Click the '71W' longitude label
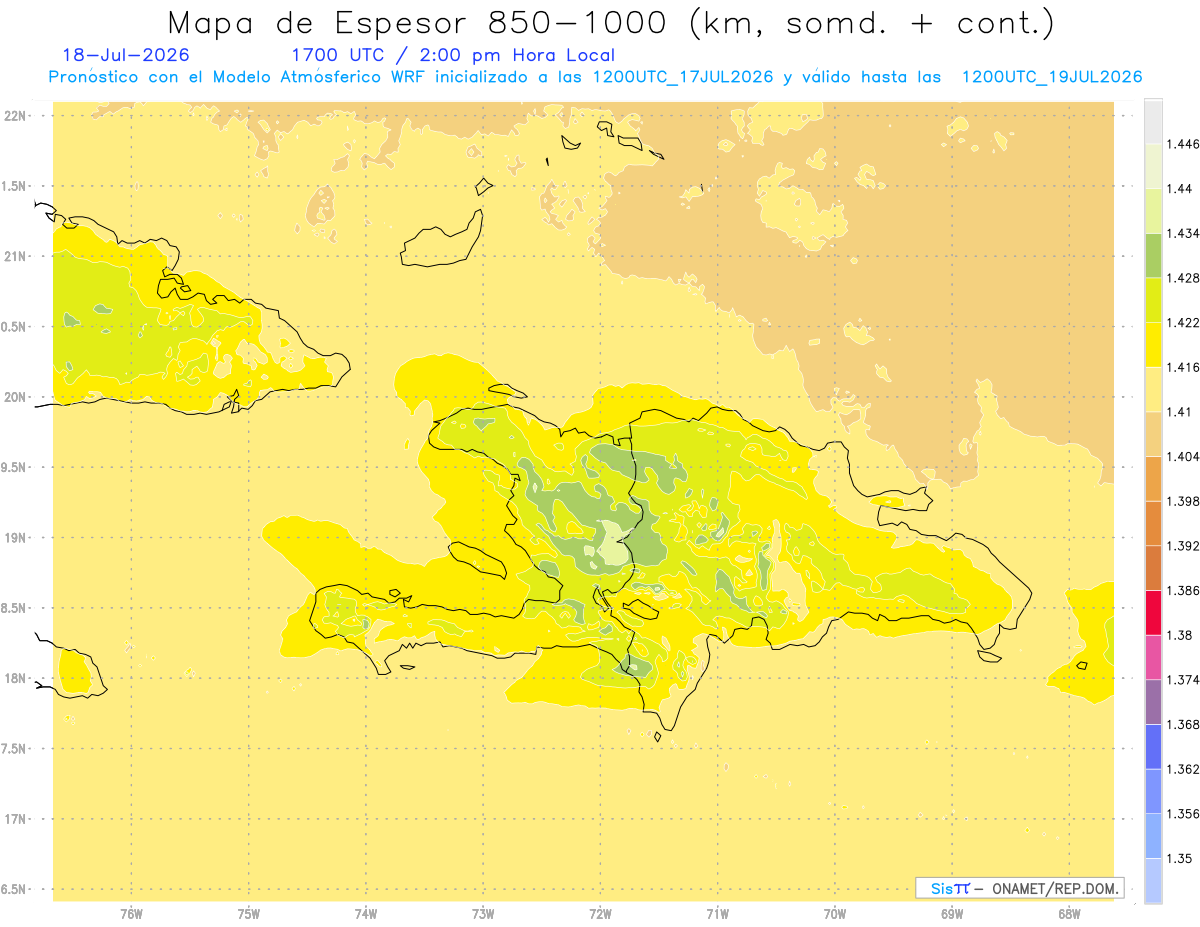 [x=717, y=914]
